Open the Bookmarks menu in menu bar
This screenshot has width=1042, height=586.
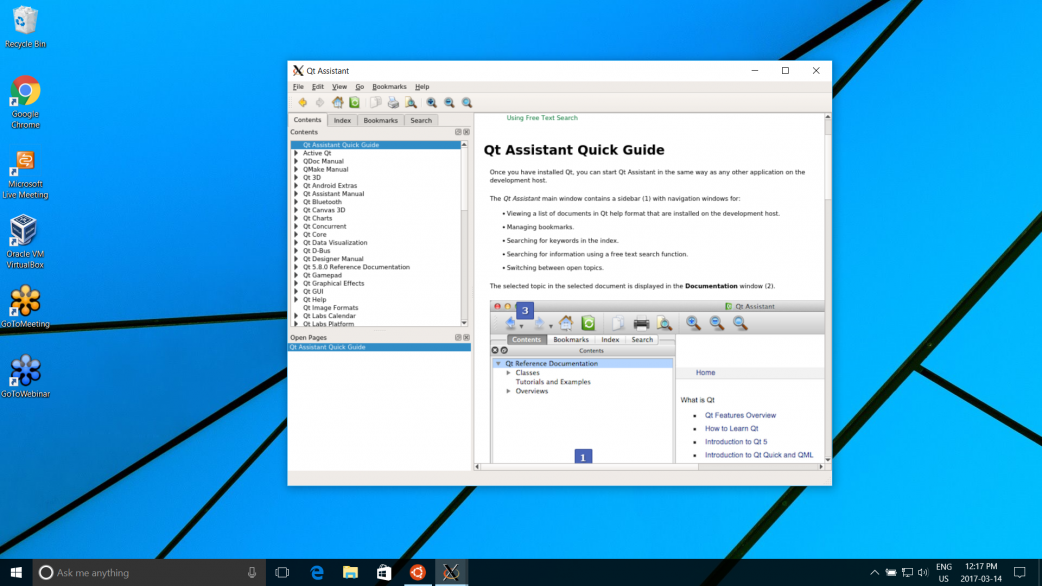389,87
